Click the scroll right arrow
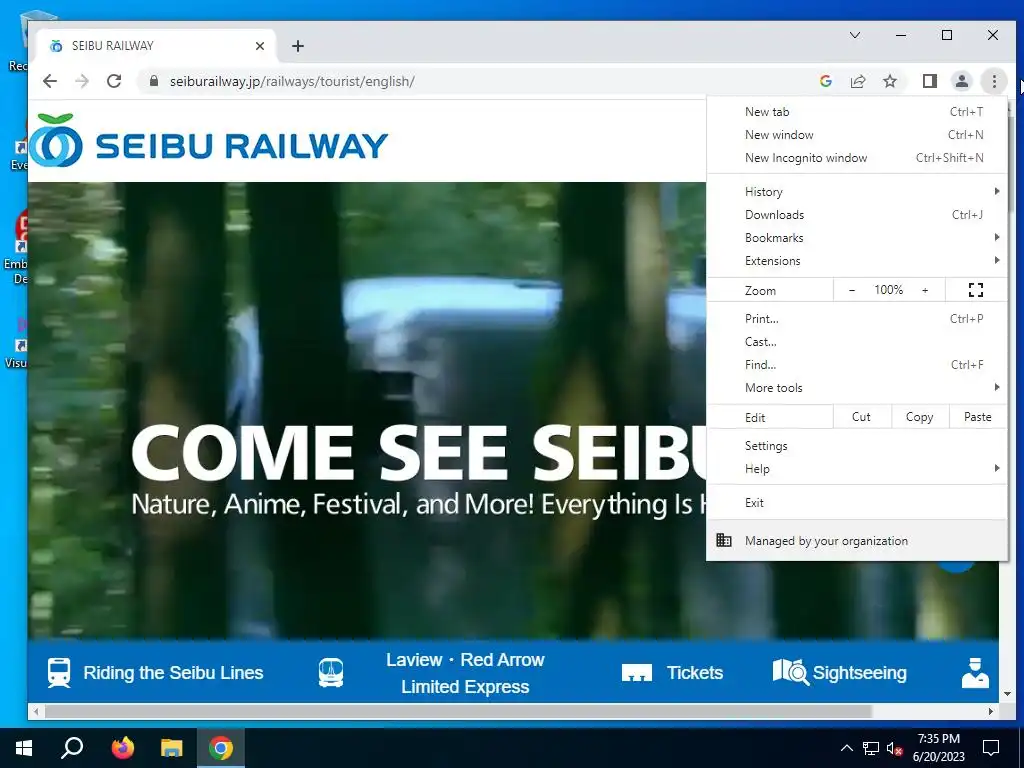This screenshot has width=1024, height=768. [x=991, y=711]
